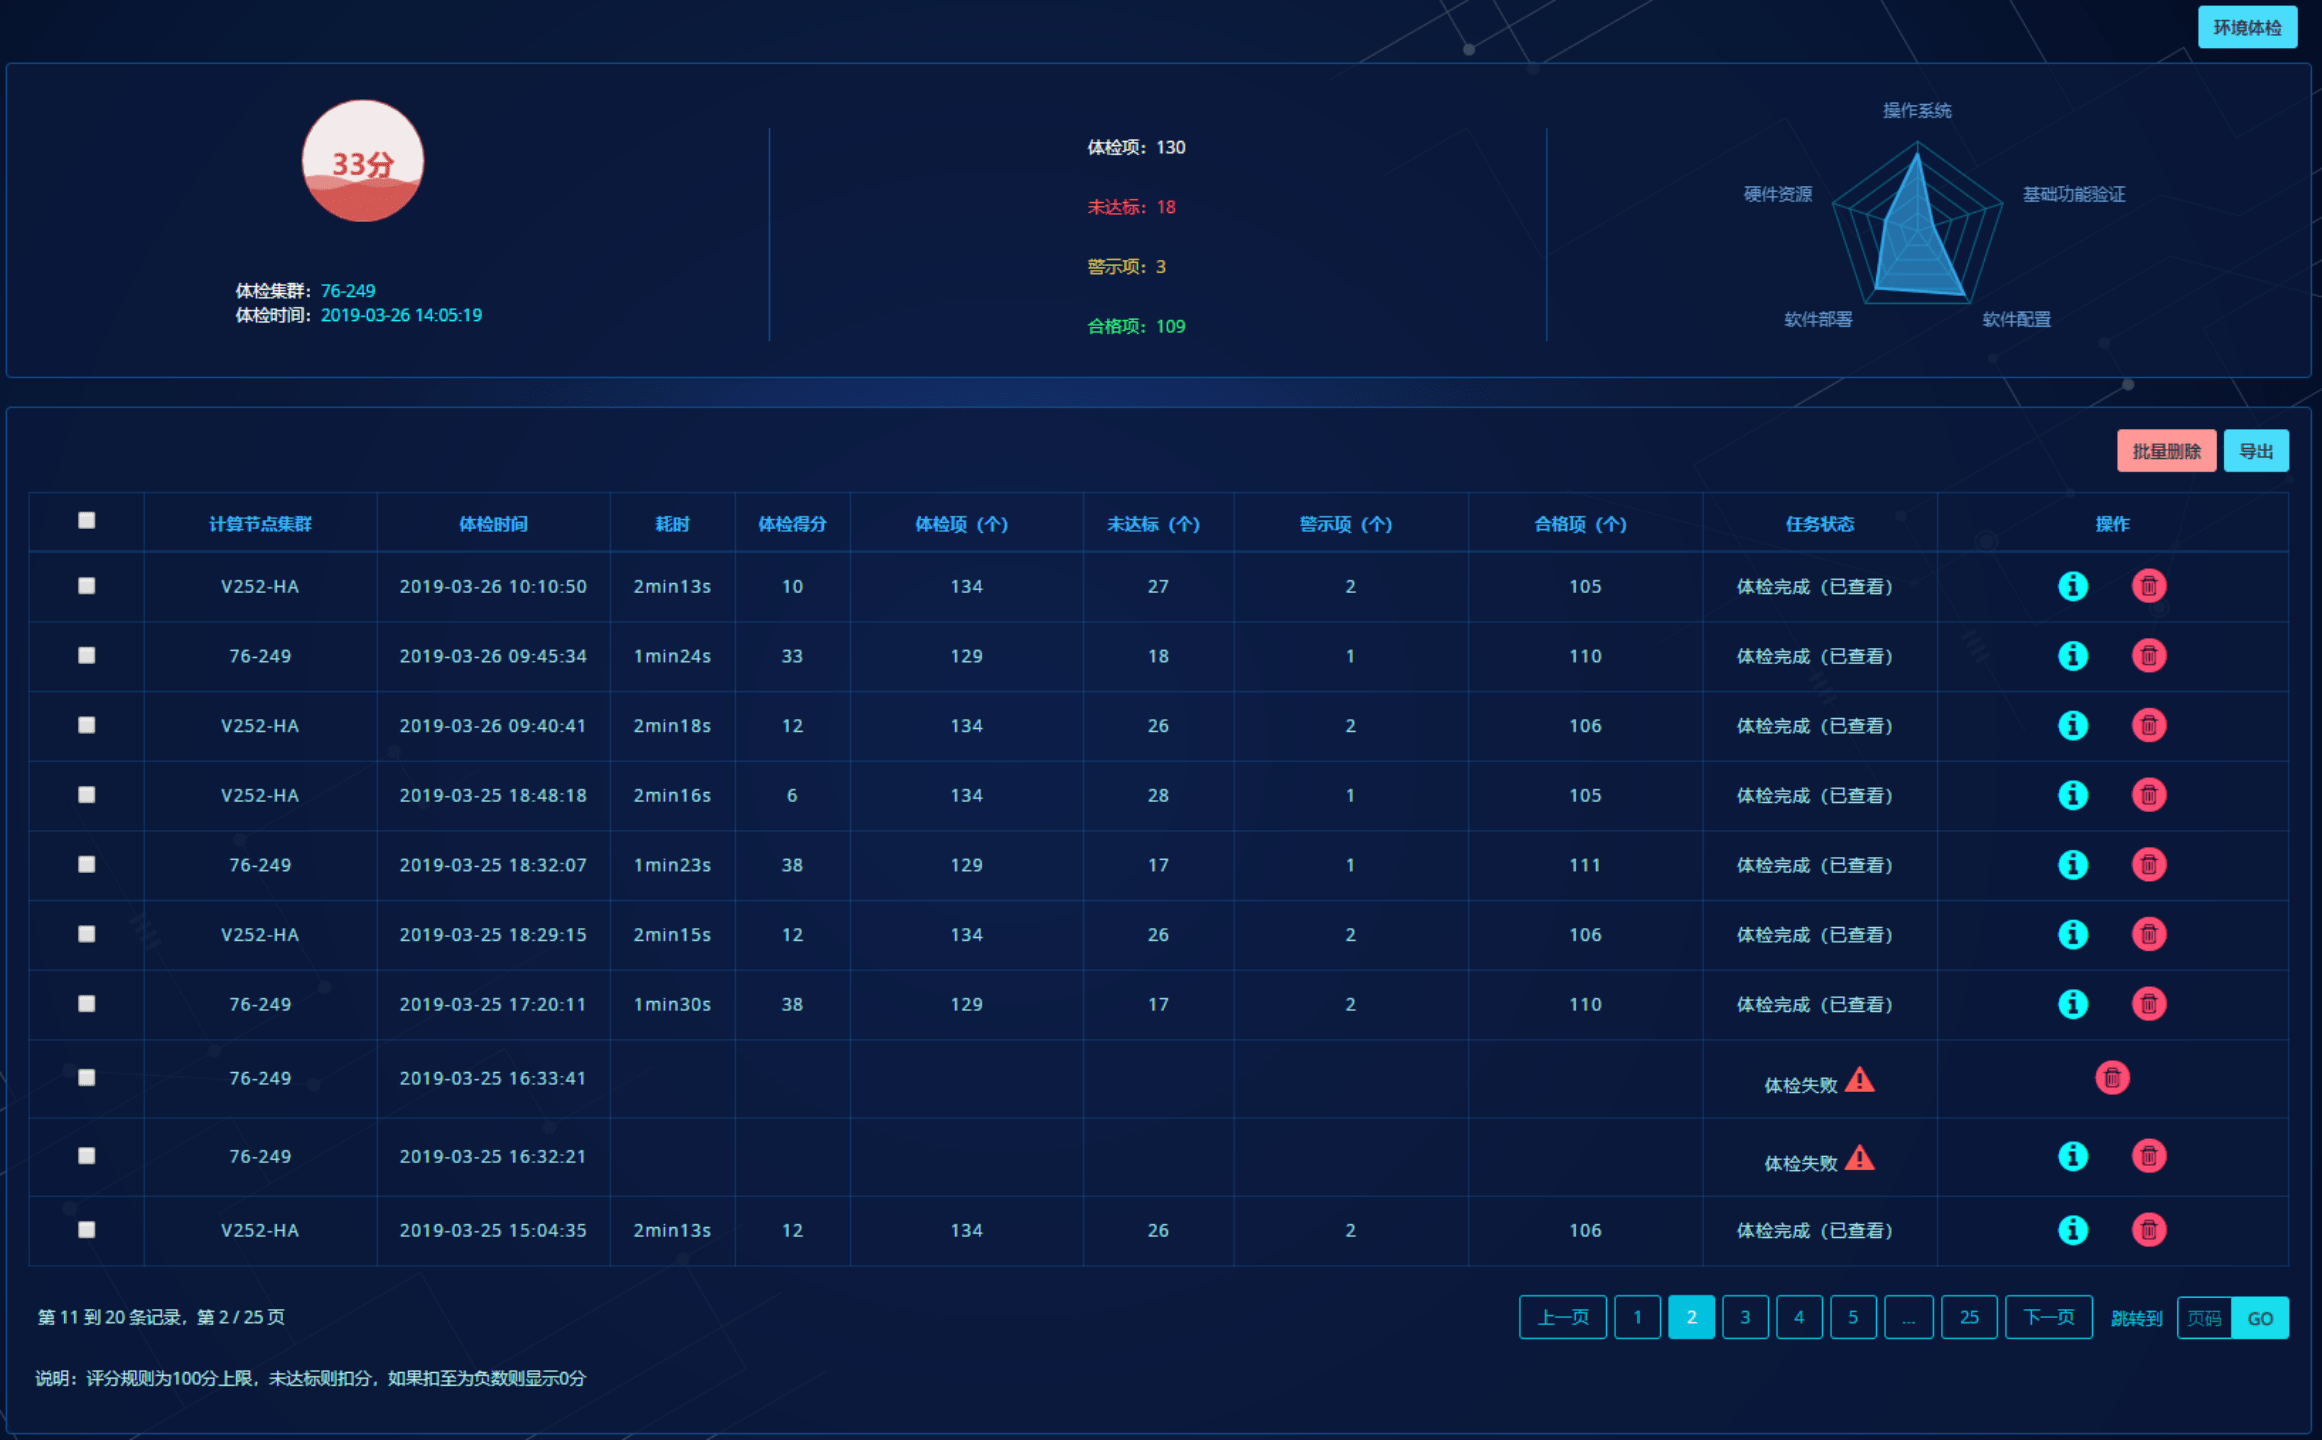Click warning icon on 16:33:41 failed row
The width and height of the screenshot is (2322, 1440).
click(1859, 1080)
